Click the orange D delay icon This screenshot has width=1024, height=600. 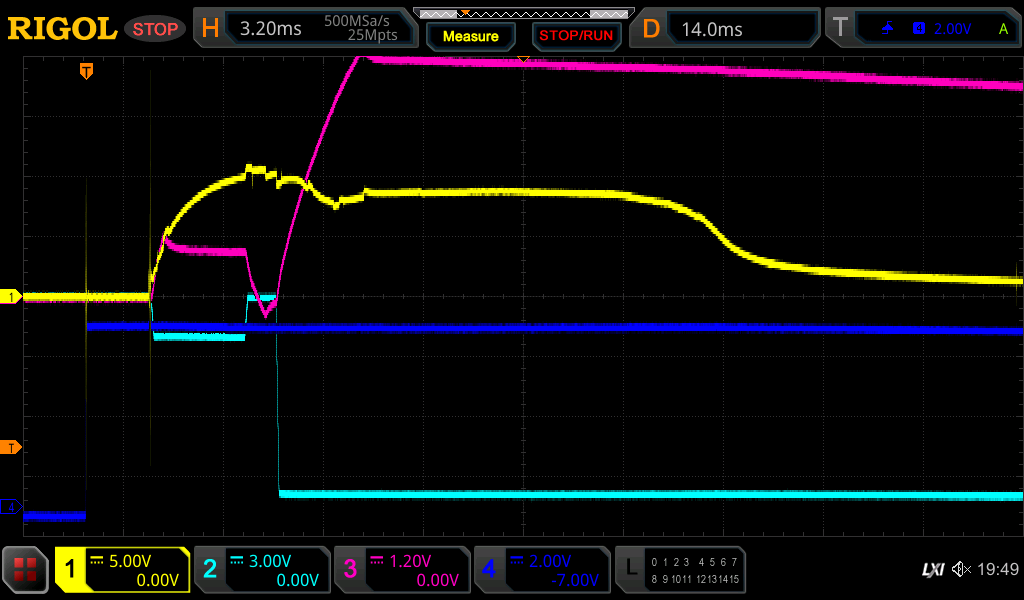click(x=651, y=29)
